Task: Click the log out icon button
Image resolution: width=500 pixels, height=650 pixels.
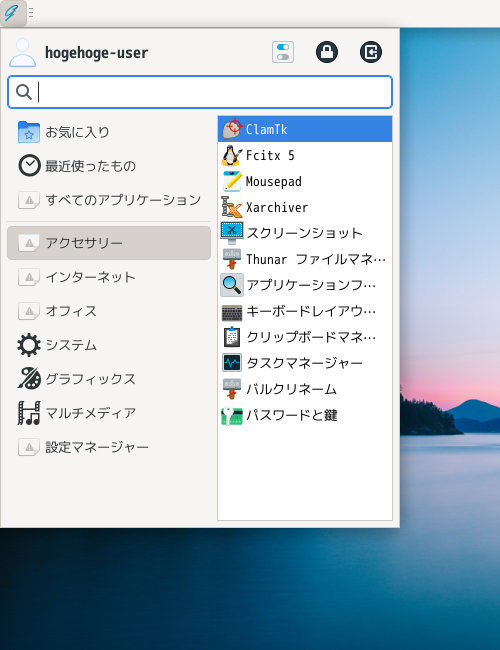Action: 371,52
